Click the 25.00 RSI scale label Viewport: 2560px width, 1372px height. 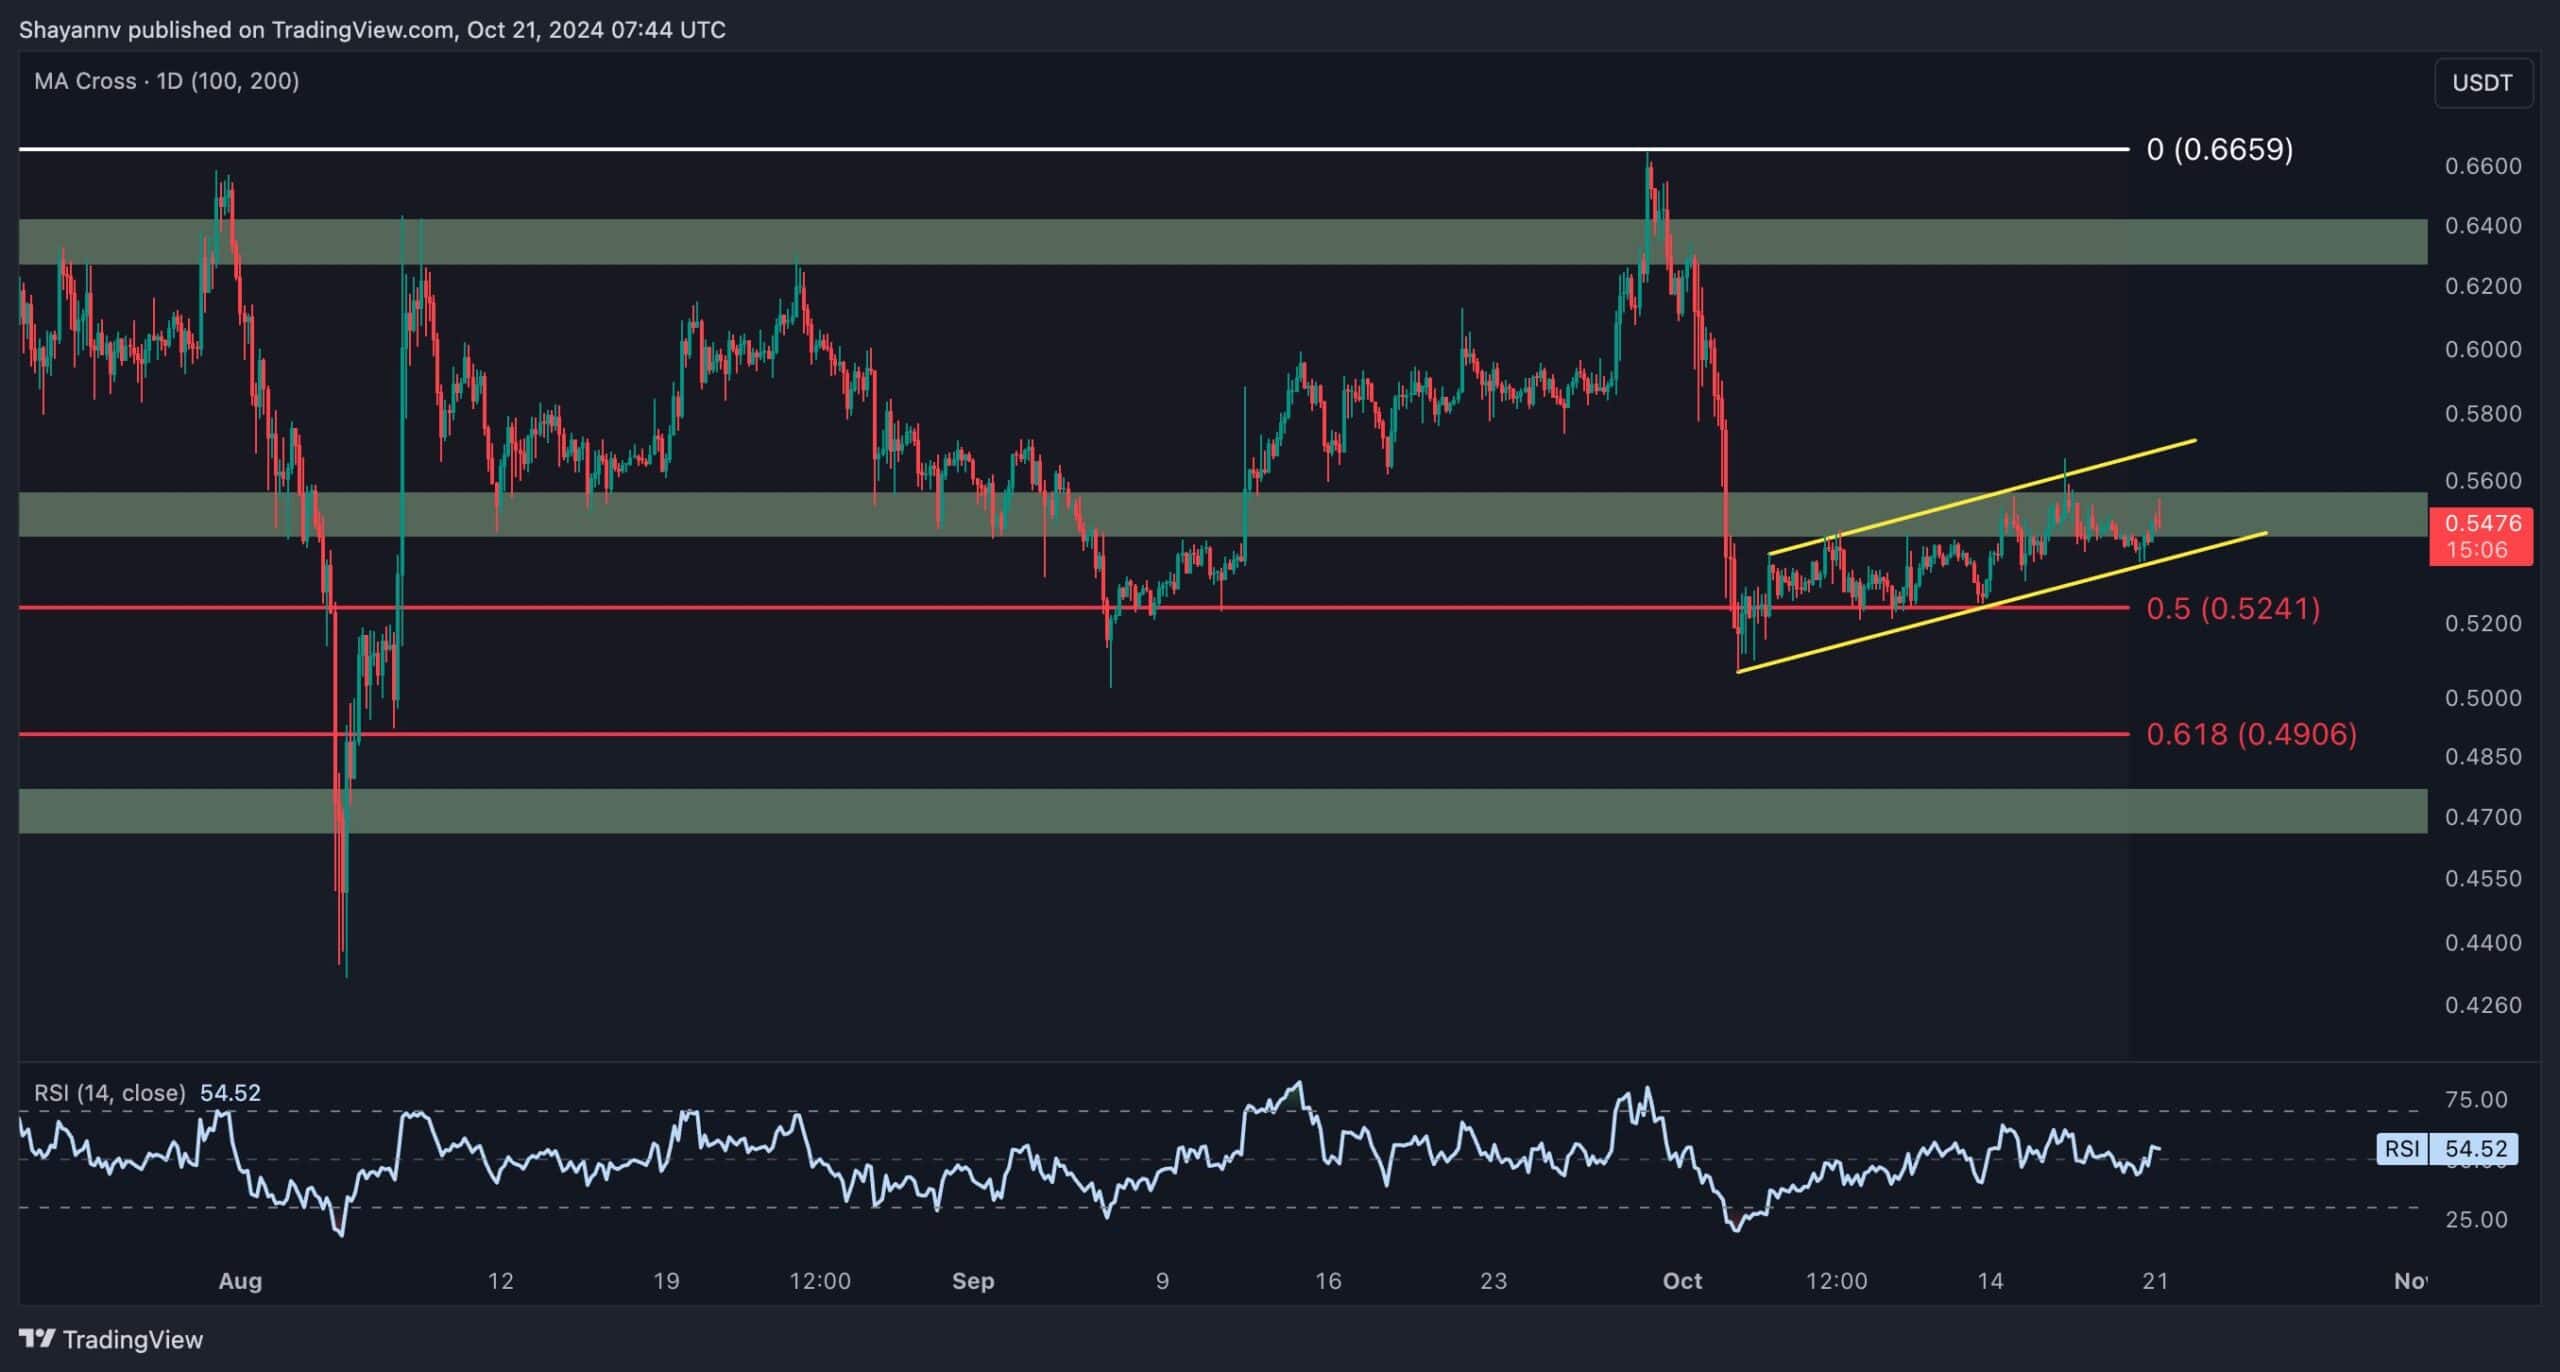click(x=2476, y=1220)
